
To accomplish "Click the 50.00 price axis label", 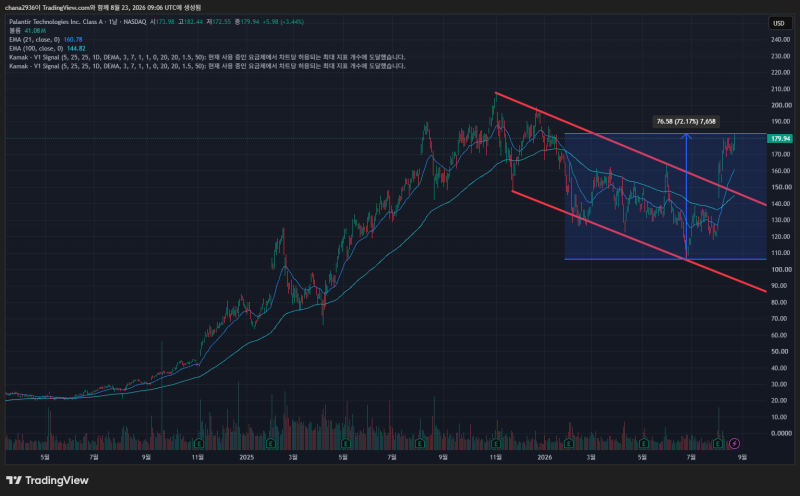I will click(781, 352).
